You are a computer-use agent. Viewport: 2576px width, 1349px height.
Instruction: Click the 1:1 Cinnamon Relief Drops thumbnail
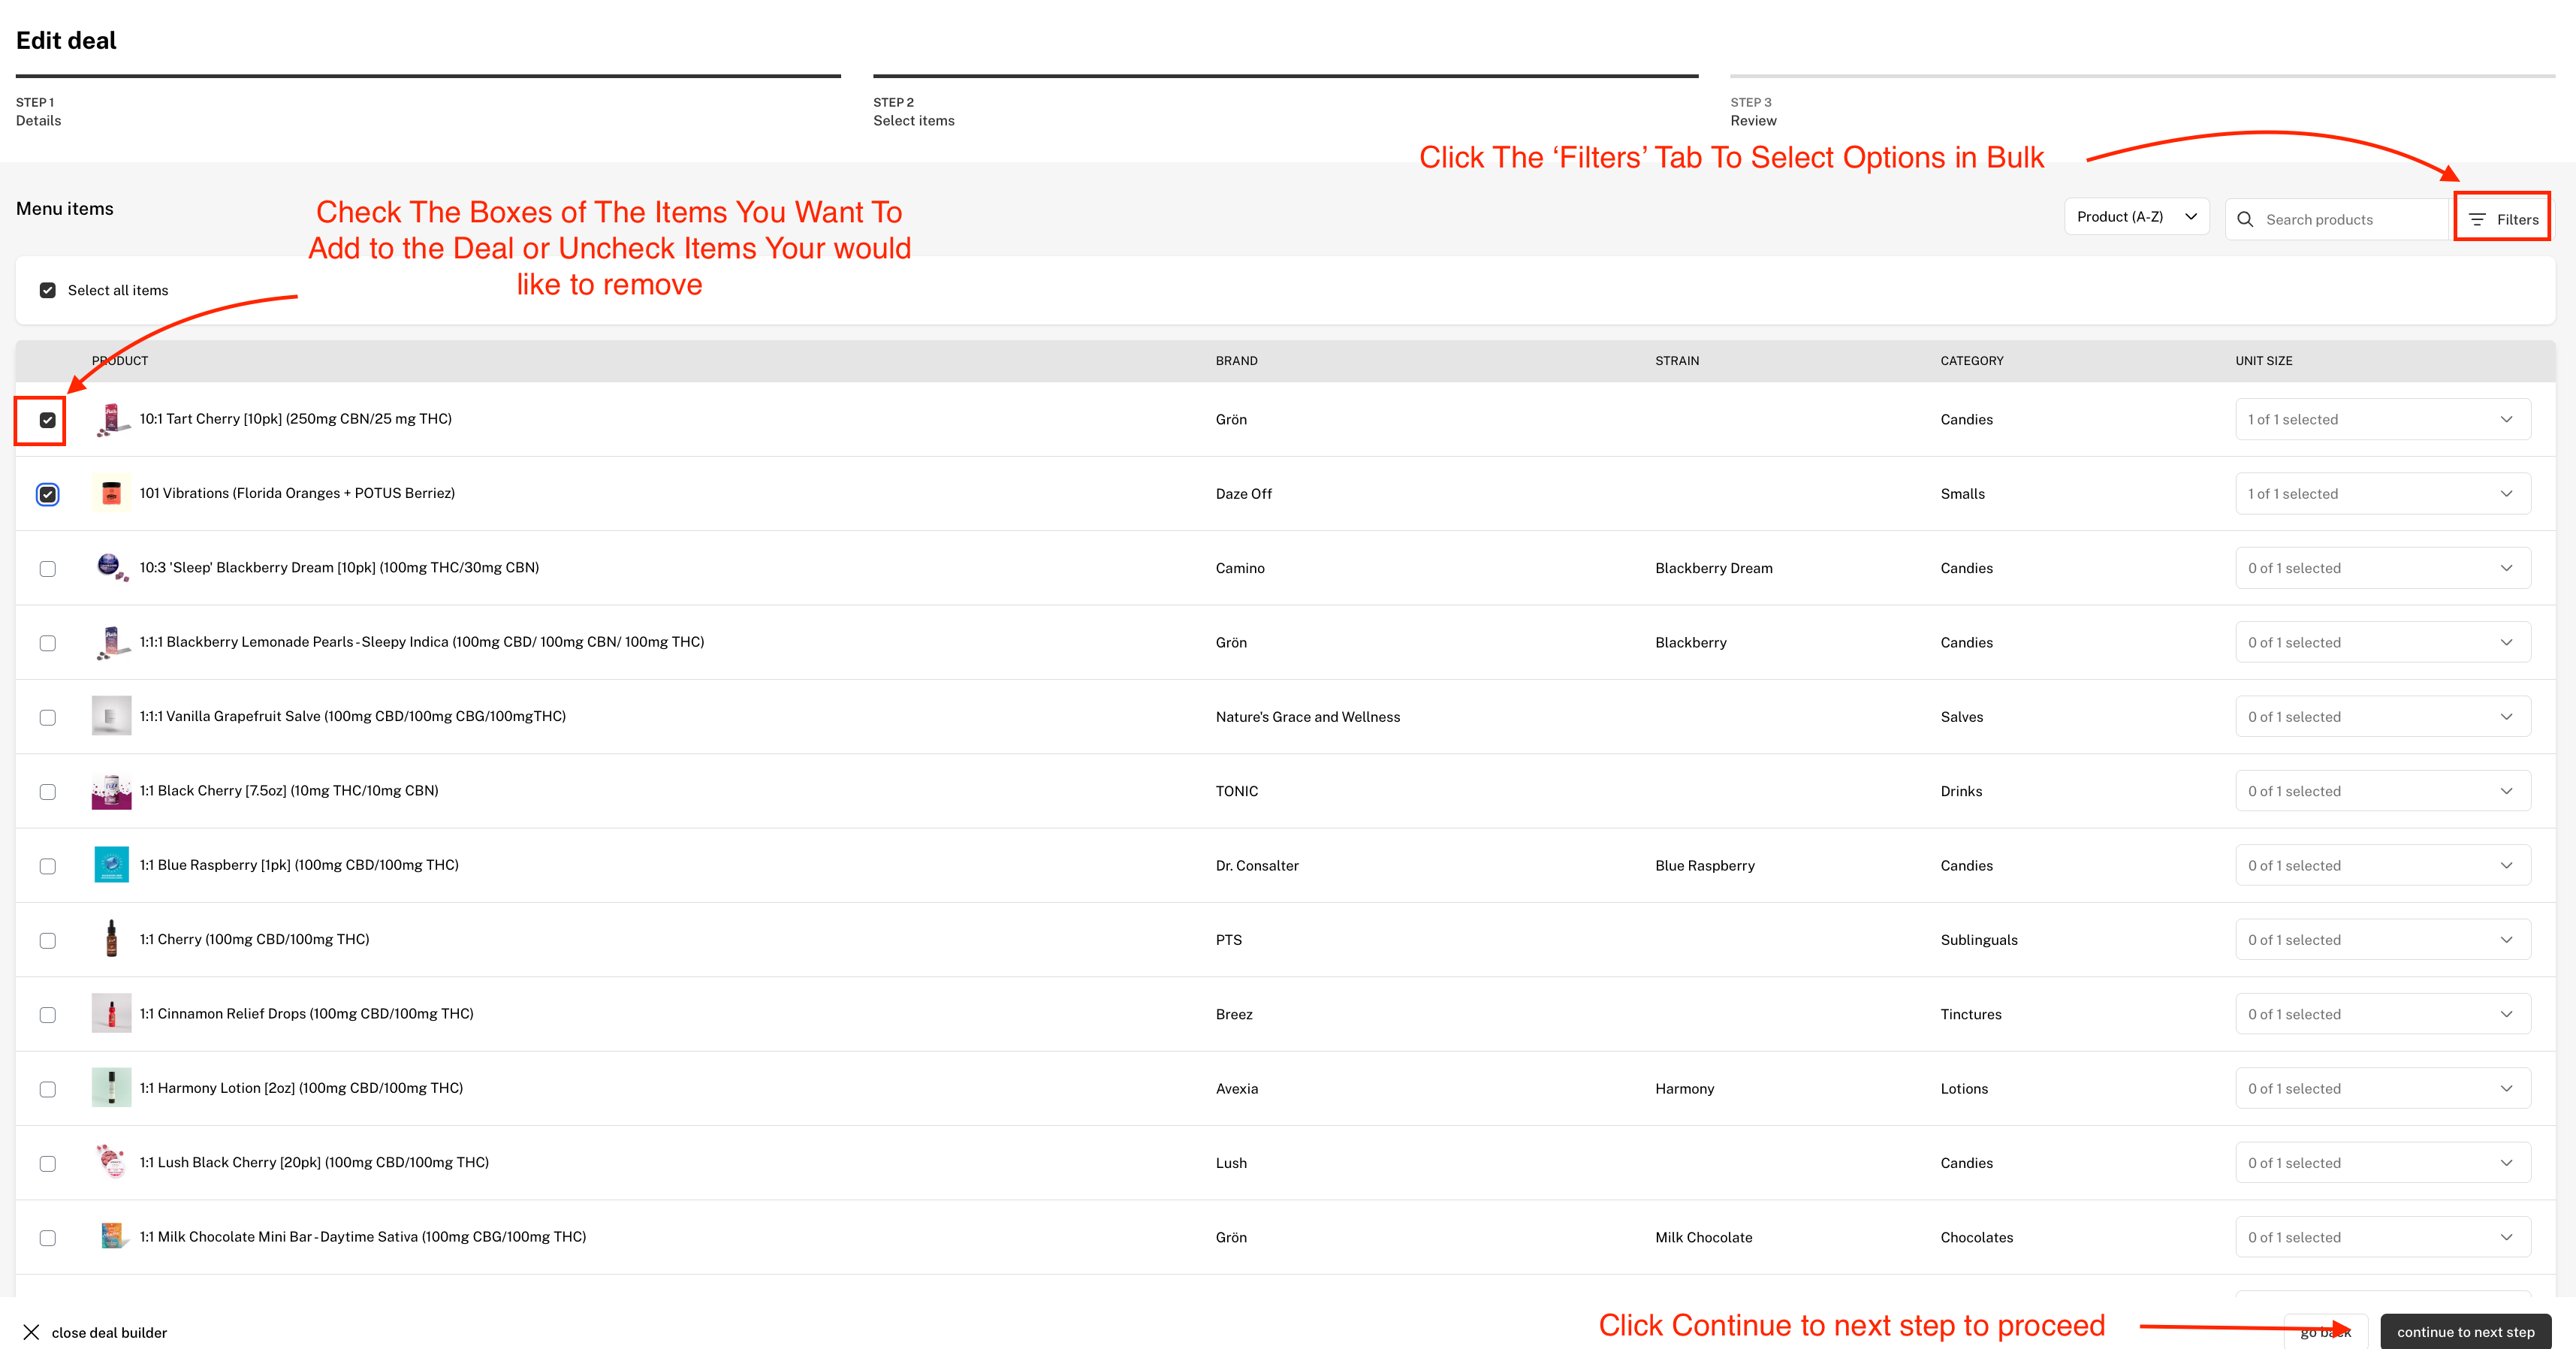coord(111,1013)
